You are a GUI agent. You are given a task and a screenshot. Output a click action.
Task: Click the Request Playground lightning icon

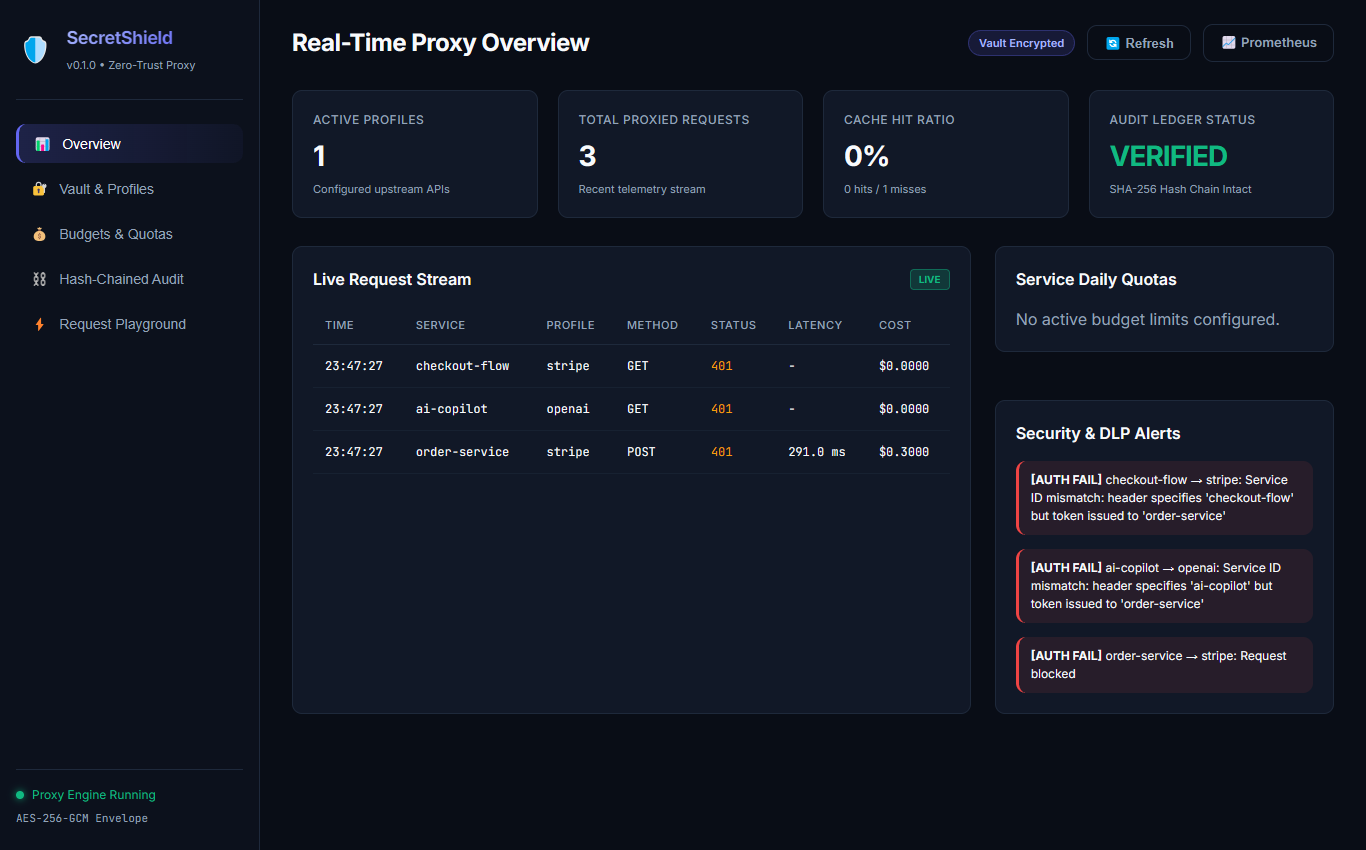[x=39, y=324]
